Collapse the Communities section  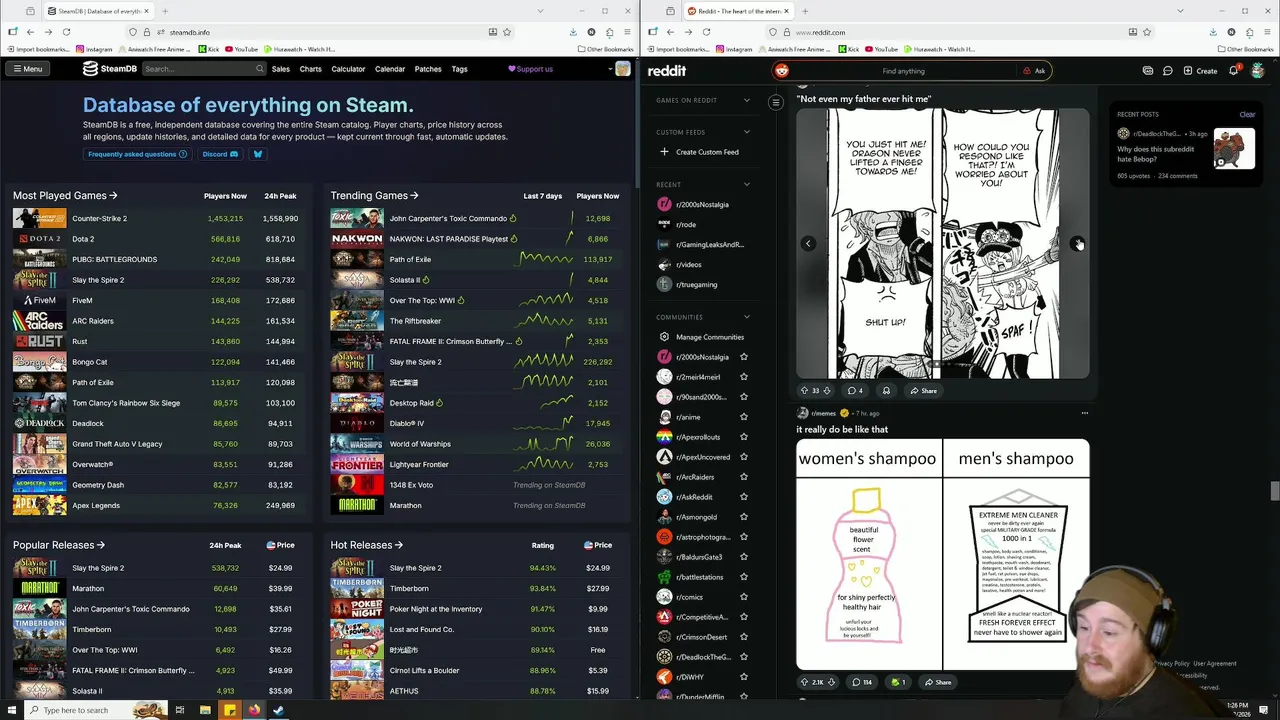746,317
